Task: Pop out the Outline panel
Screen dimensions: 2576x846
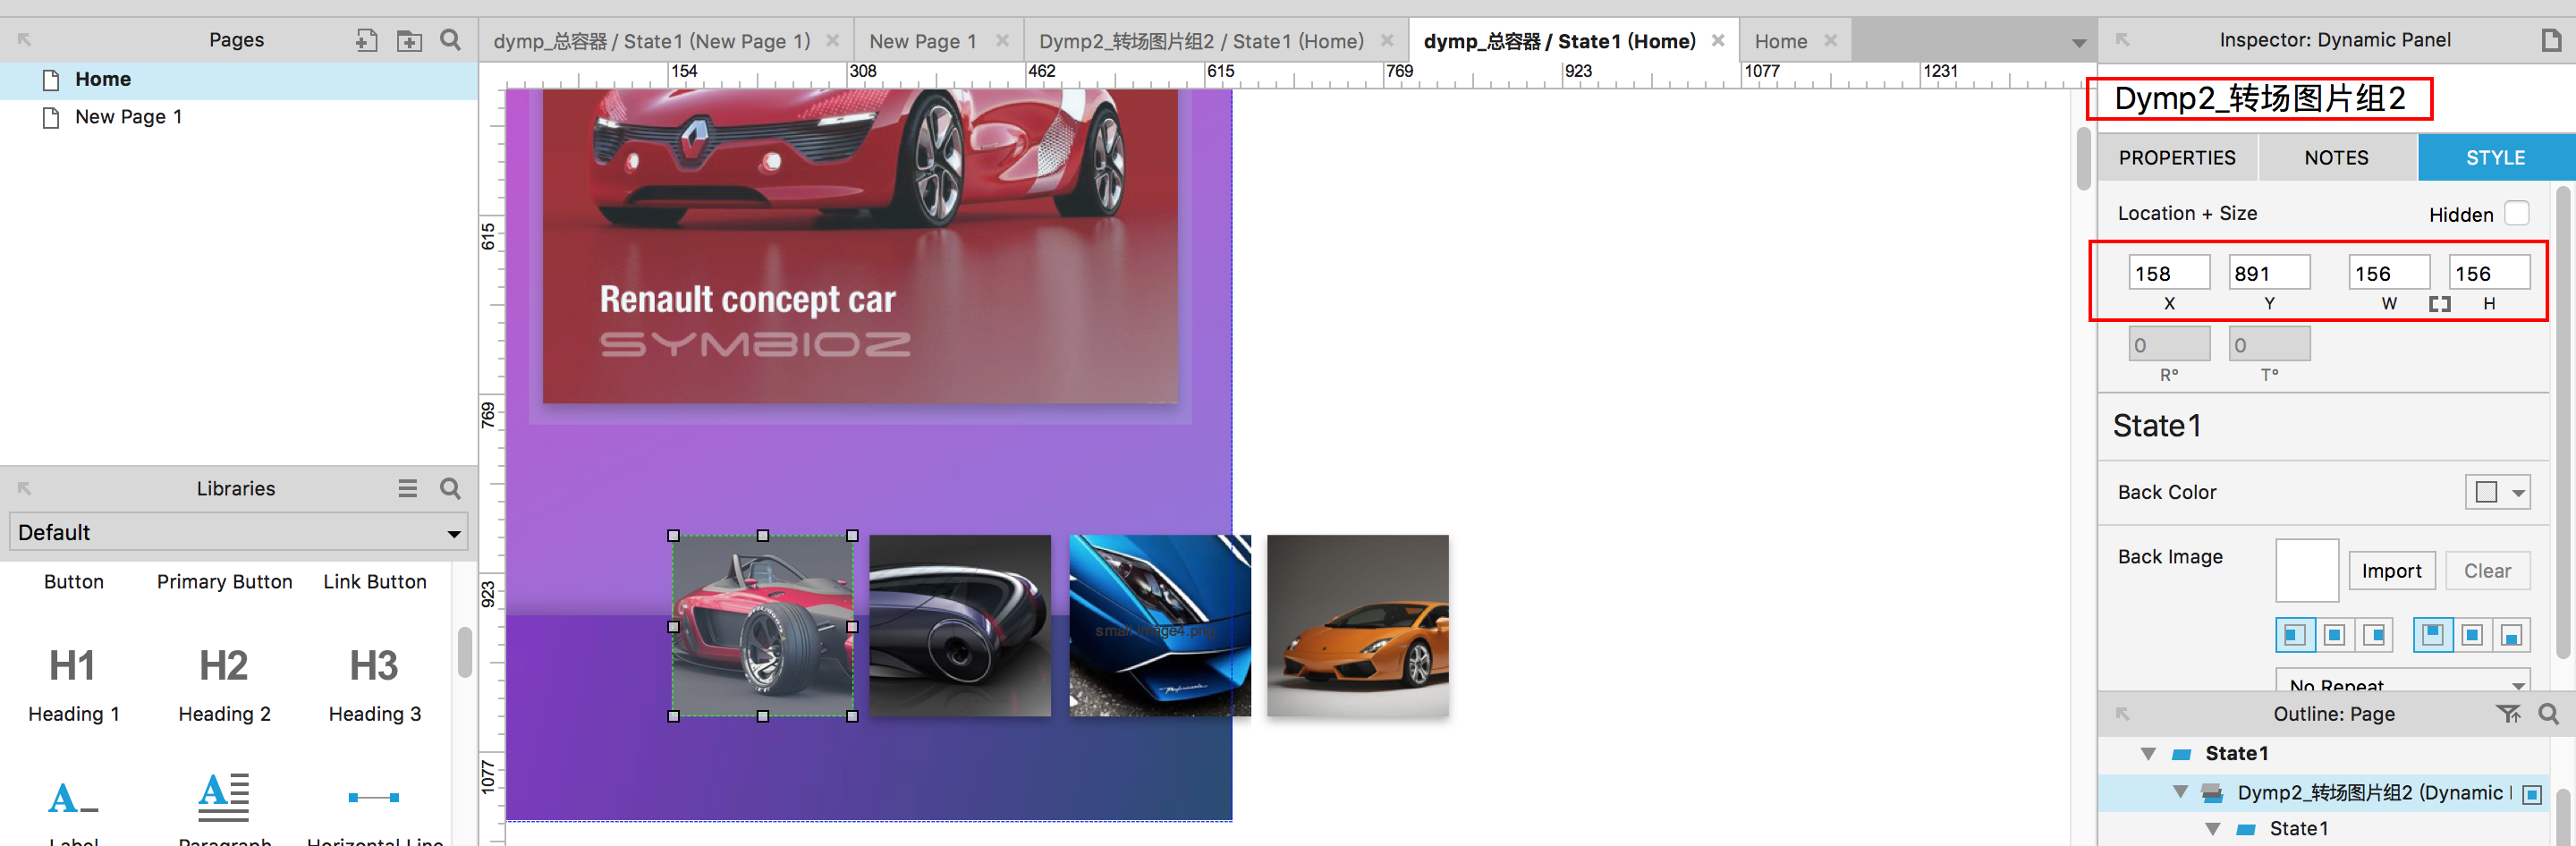Action: pos(2122,714)
